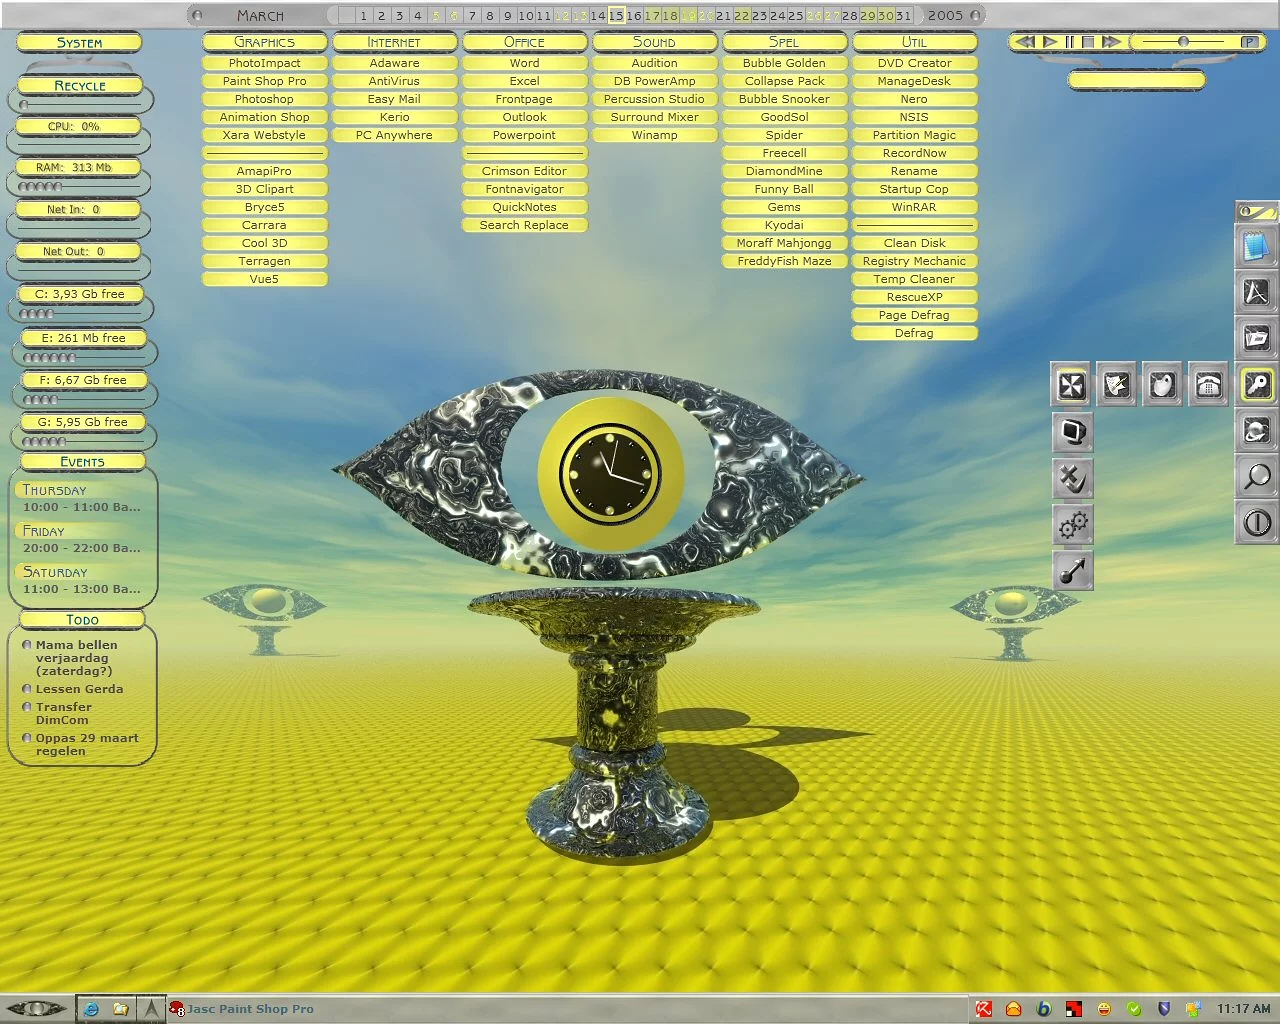Click the key icon in the right dock
Viewport: 1280px width, 1024px height.
pos(1257,384)
